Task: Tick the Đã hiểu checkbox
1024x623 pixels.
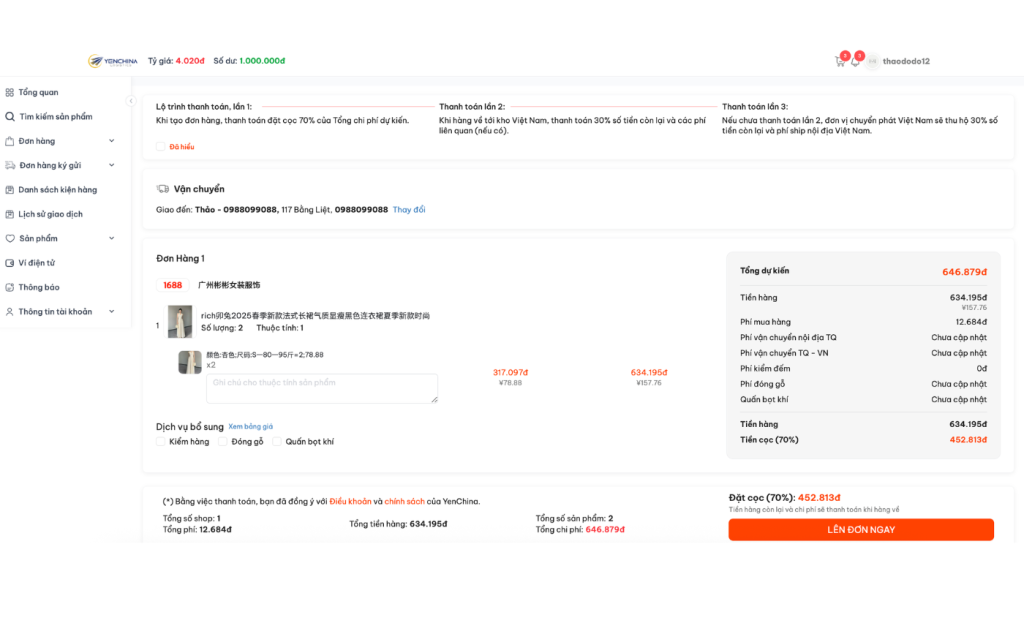Action: (x=161, y=147)
